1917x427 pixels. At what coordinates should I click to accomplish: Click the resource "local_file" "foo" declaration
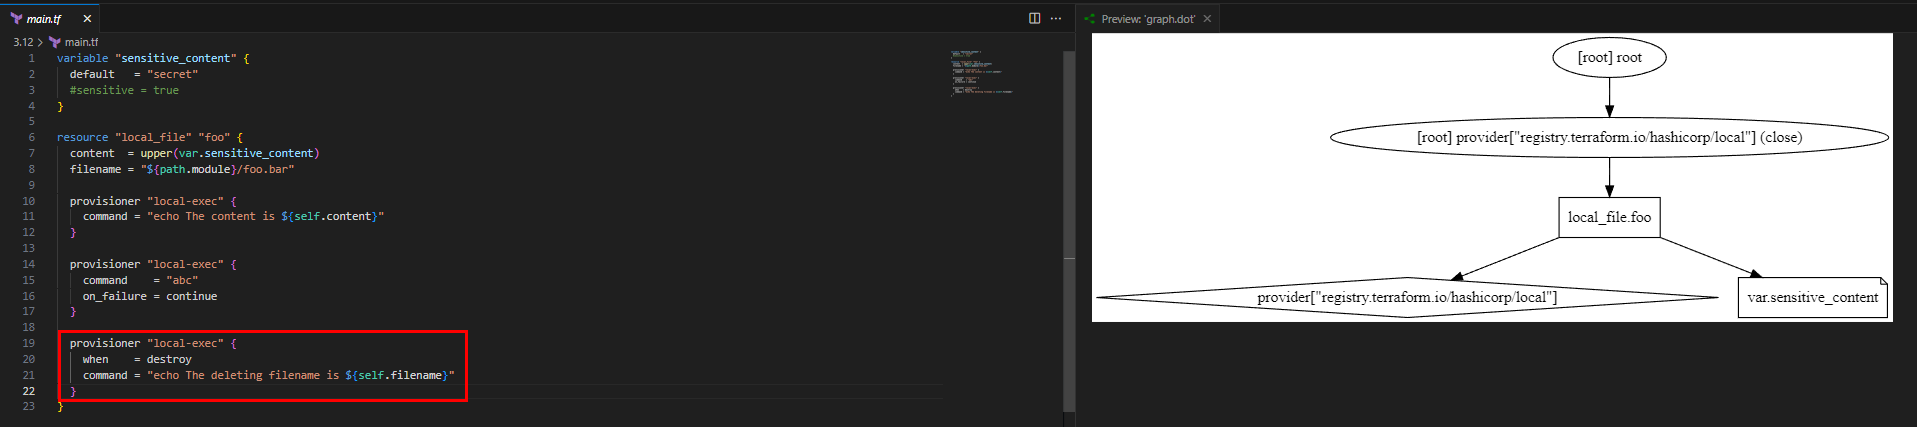pos(150,137)
